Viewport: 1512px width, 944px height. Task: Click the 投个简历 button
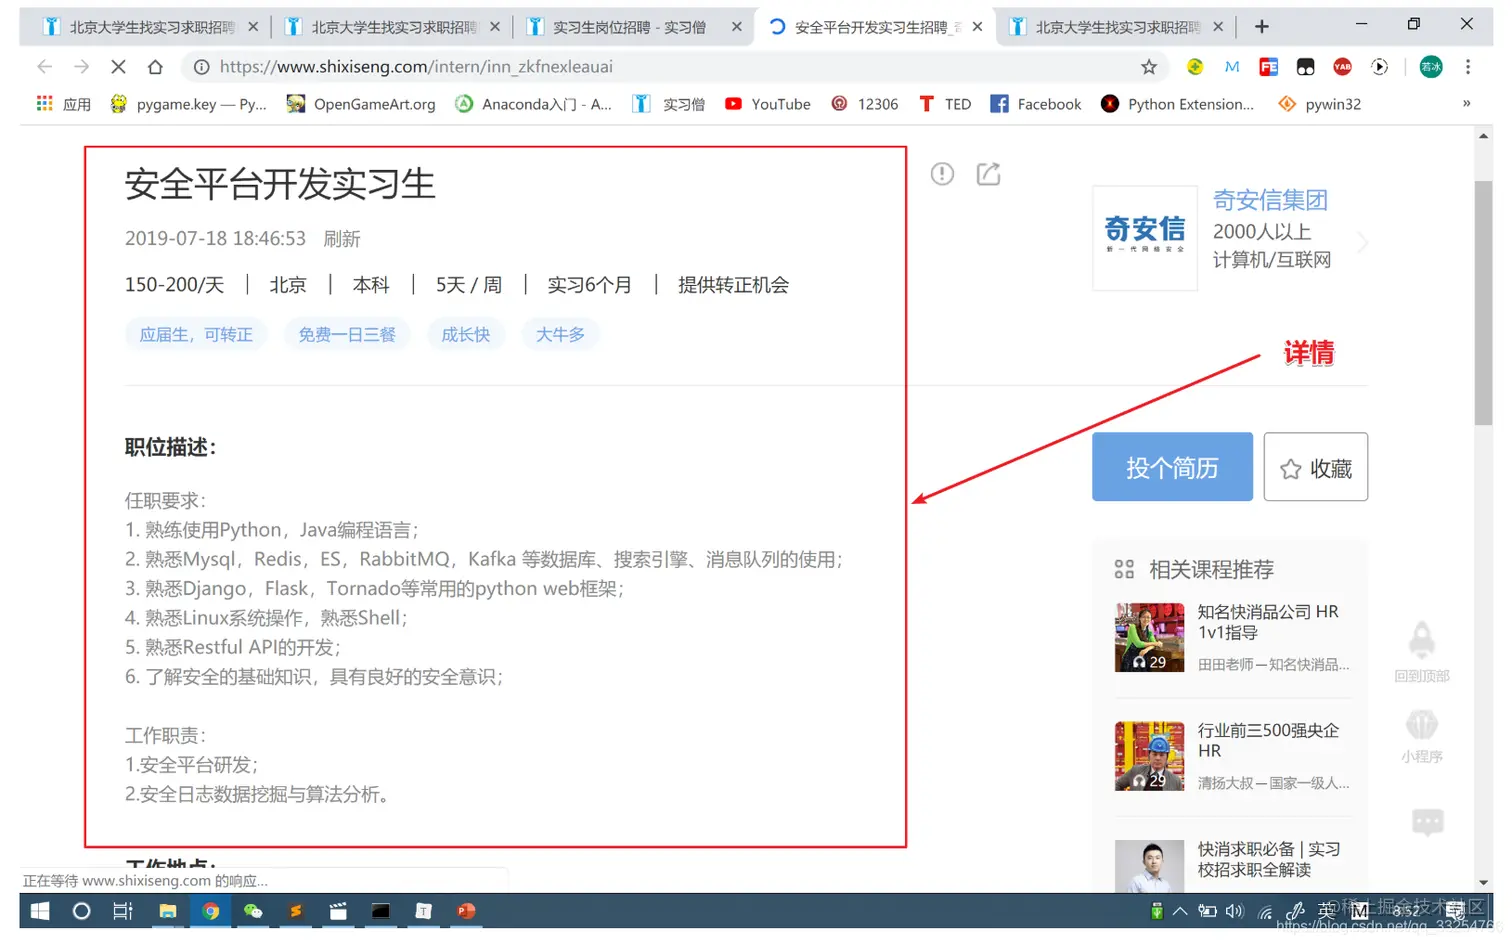click(1171, 467)
